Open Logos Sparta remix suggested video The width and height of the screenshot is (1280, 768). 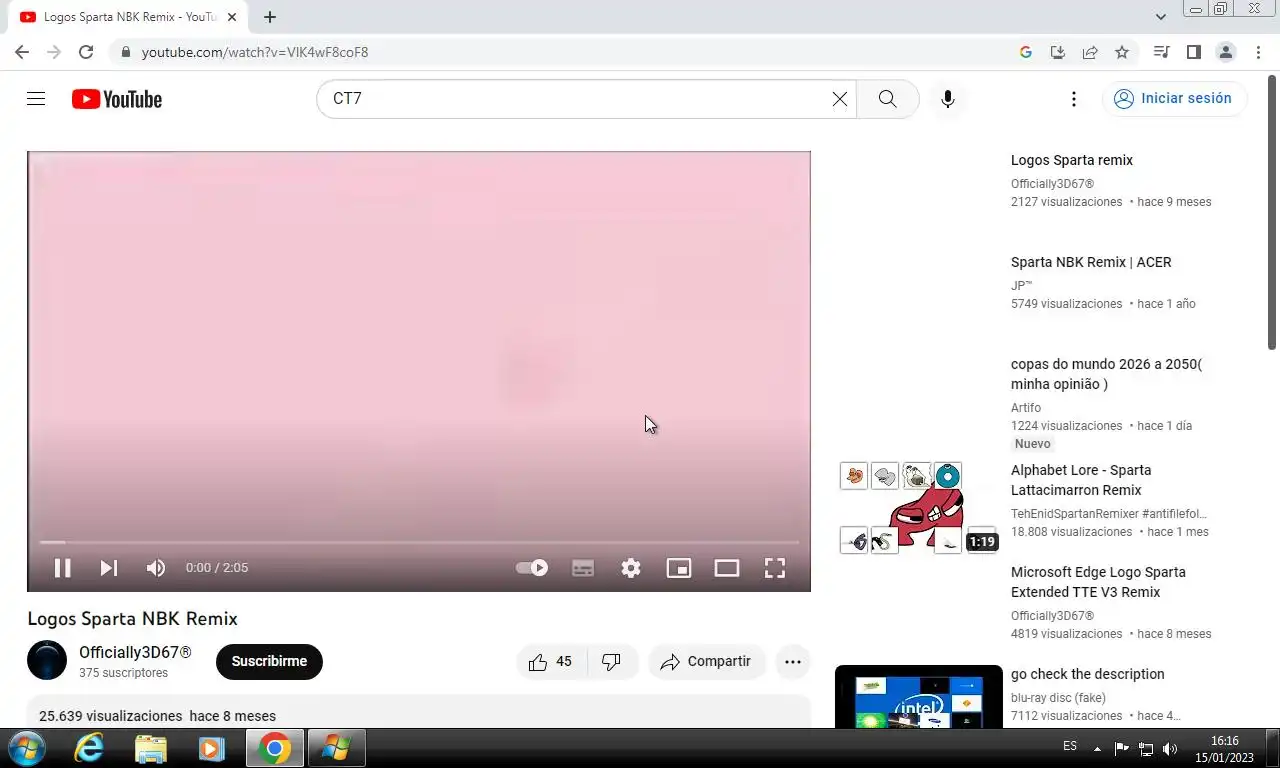coord(1072,160)
